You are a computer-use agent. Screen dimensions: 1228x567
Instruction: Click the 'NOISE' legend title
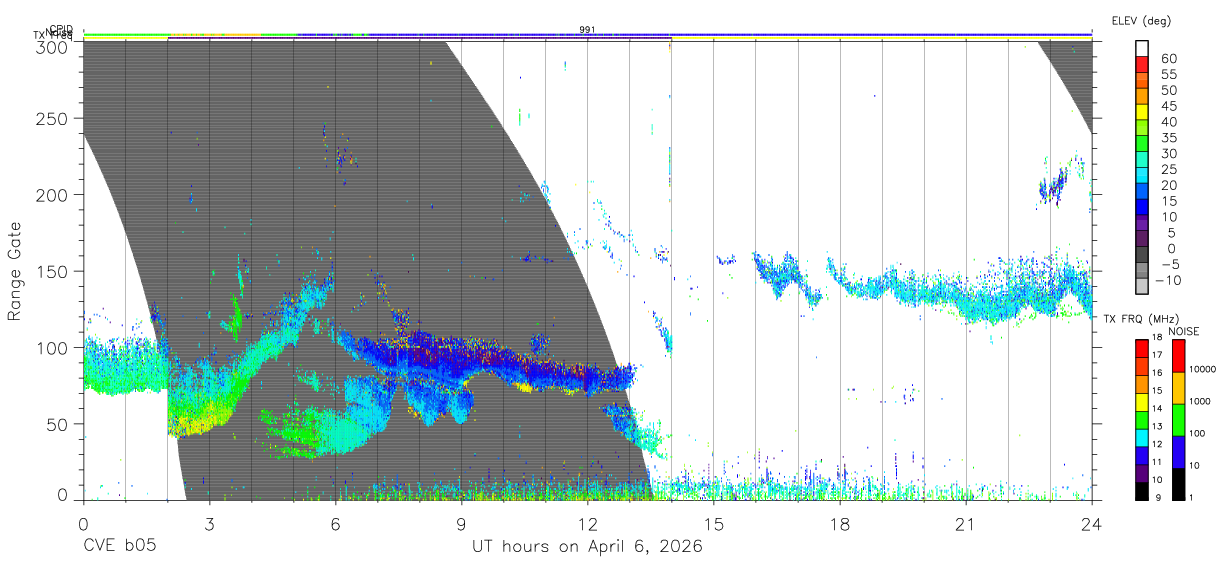click(x=1184, y=331)
